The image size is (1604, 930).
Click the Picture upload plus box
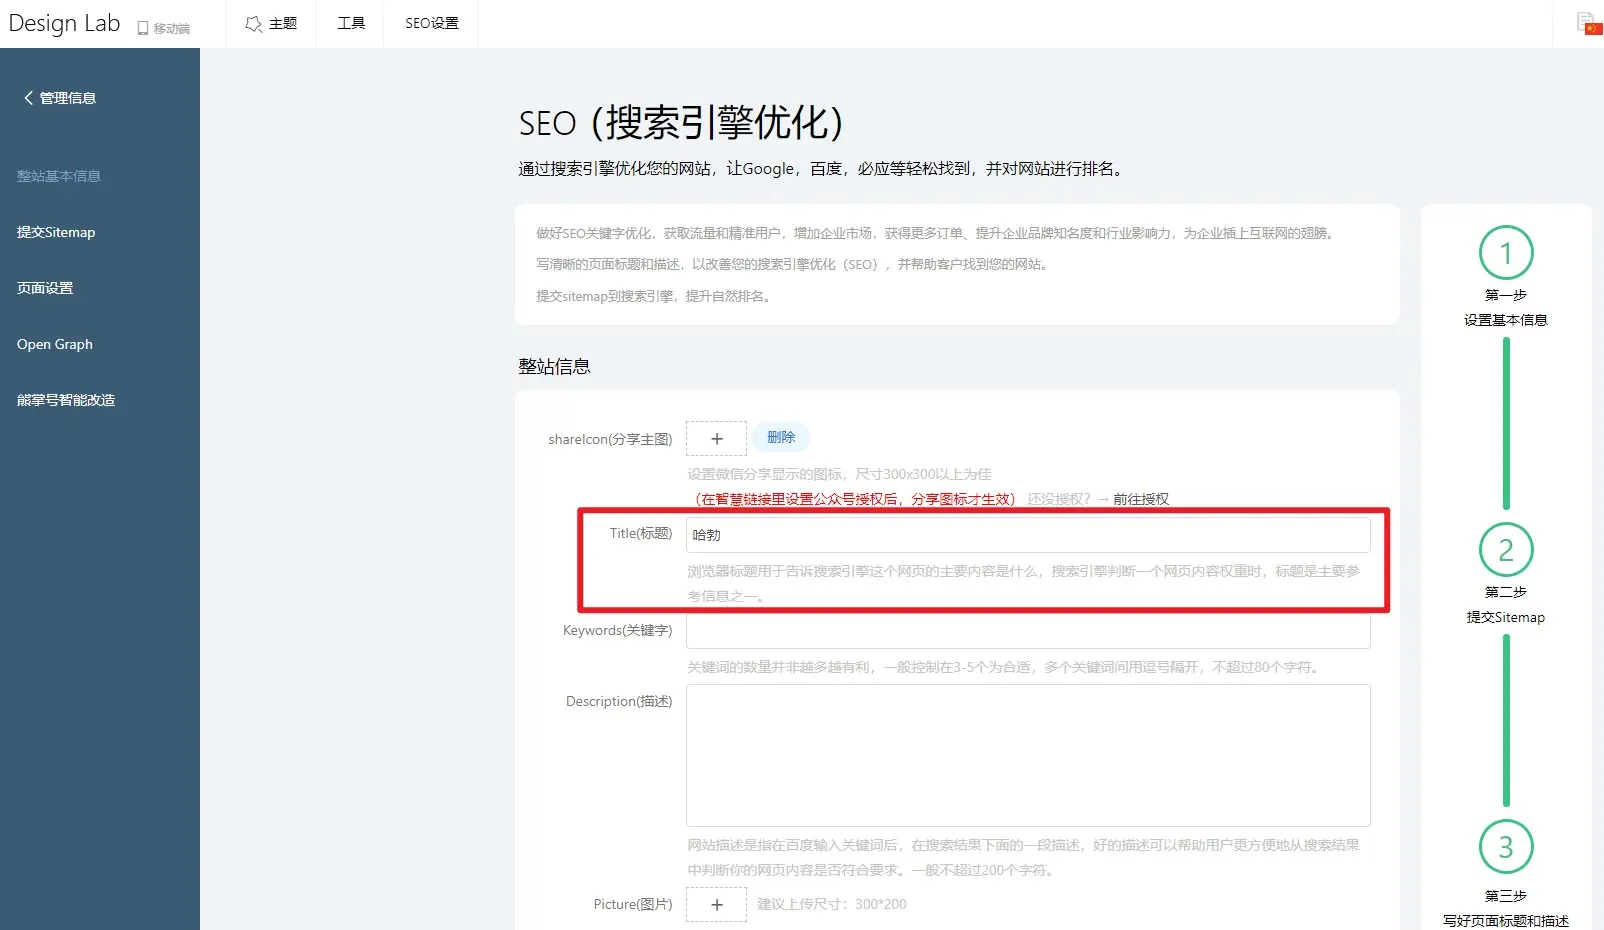716,905
